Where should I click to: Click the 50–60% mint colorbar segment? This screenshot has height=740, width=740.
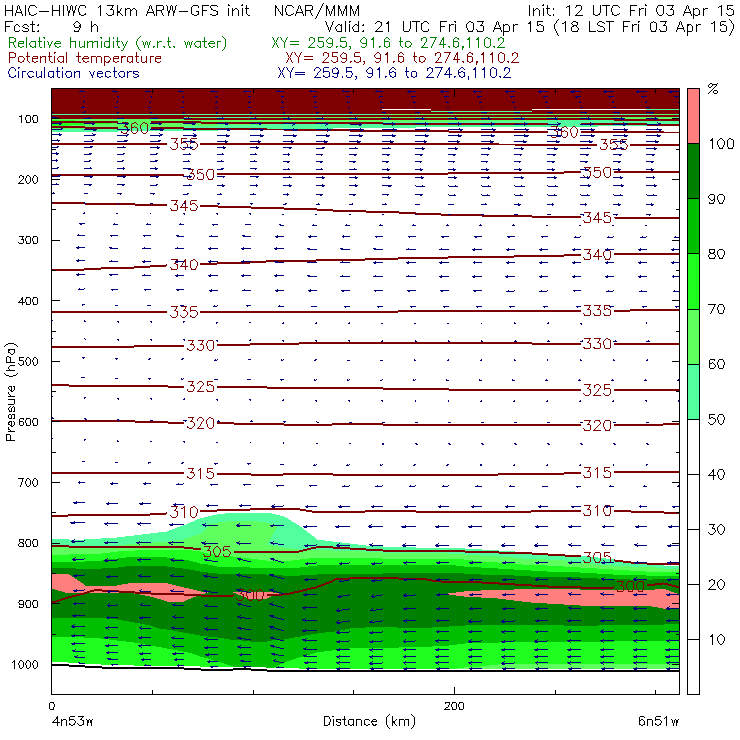(x=693, y=392)
